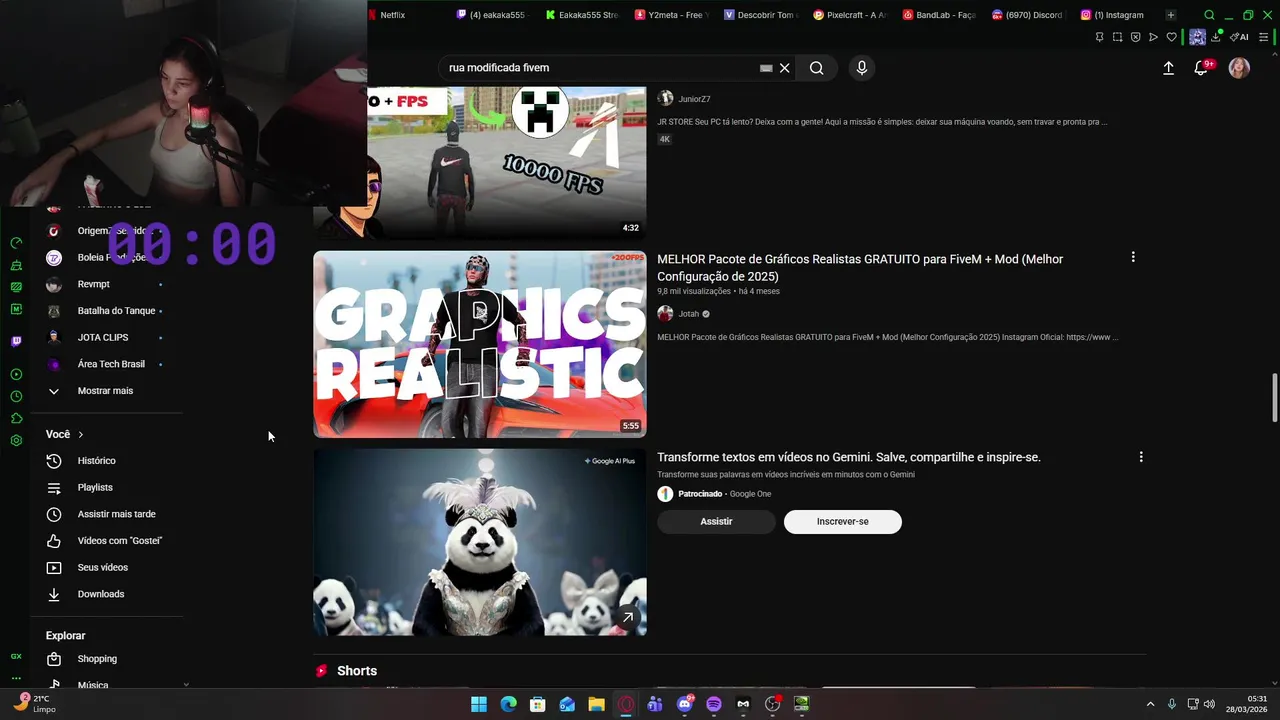Image resolution: width=1280 pixels, height=720 pixels.
Task: Clear the YouTube search box with the X
Action: pyautogui.click(x=785, y=68)
